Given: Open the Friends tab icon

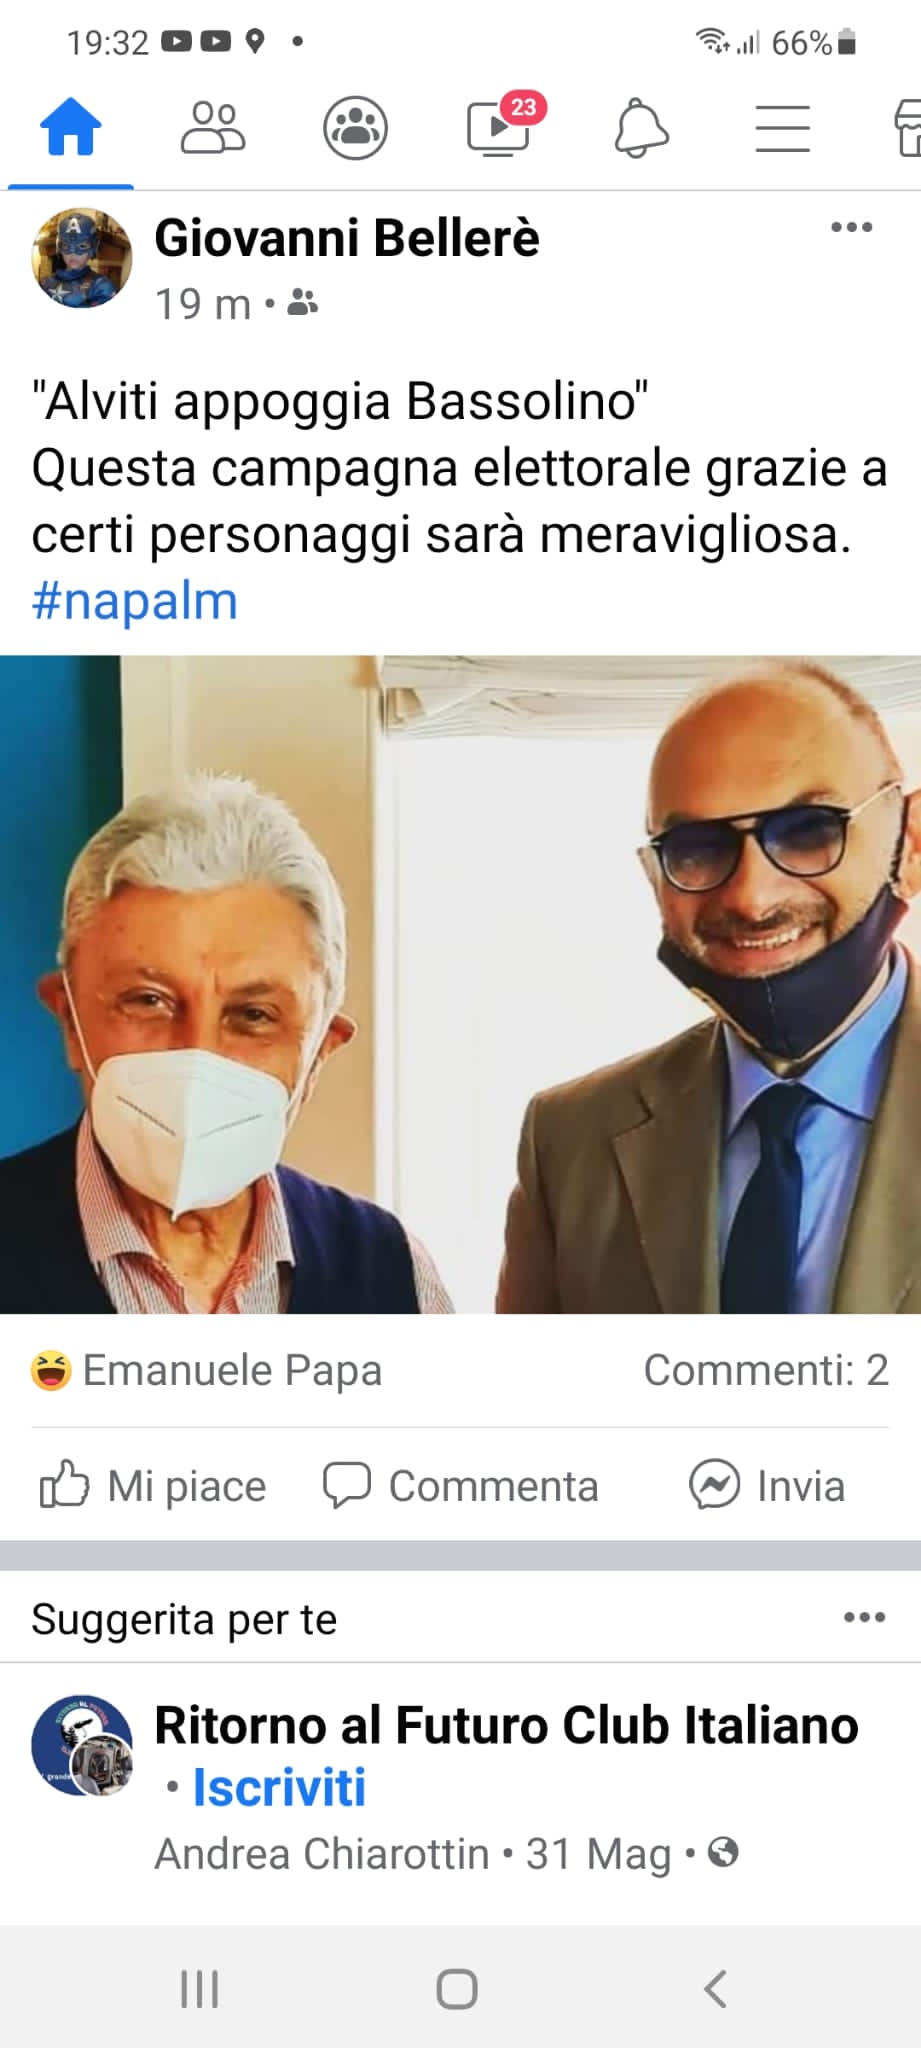Looking at the screenshot, I should click(x=212, y=128).
